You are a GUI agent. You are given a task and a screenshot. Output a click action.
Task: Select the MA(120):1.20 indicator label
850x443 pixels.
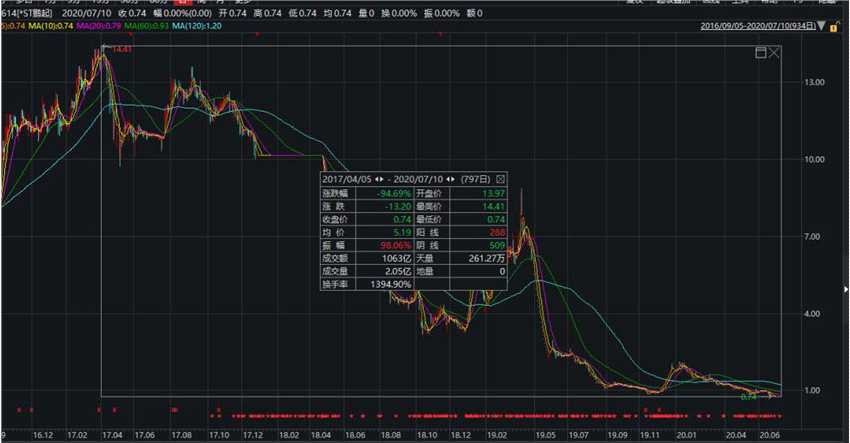[197, 25]
